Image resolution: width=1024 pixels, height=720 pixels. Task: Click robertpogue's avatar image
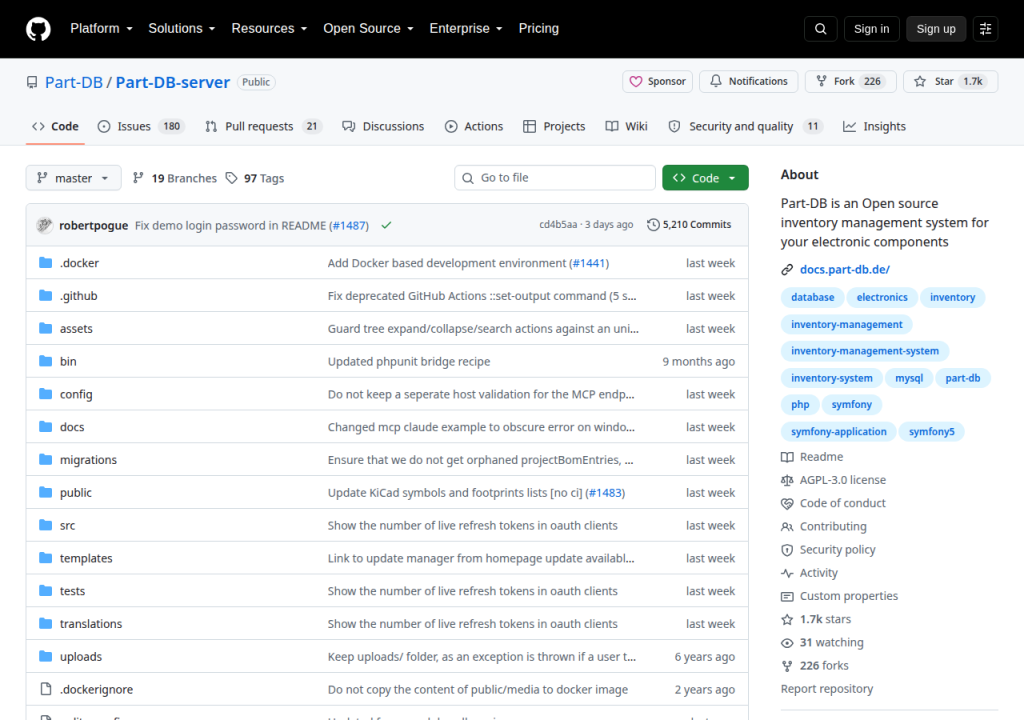click(x=44, y=225)
